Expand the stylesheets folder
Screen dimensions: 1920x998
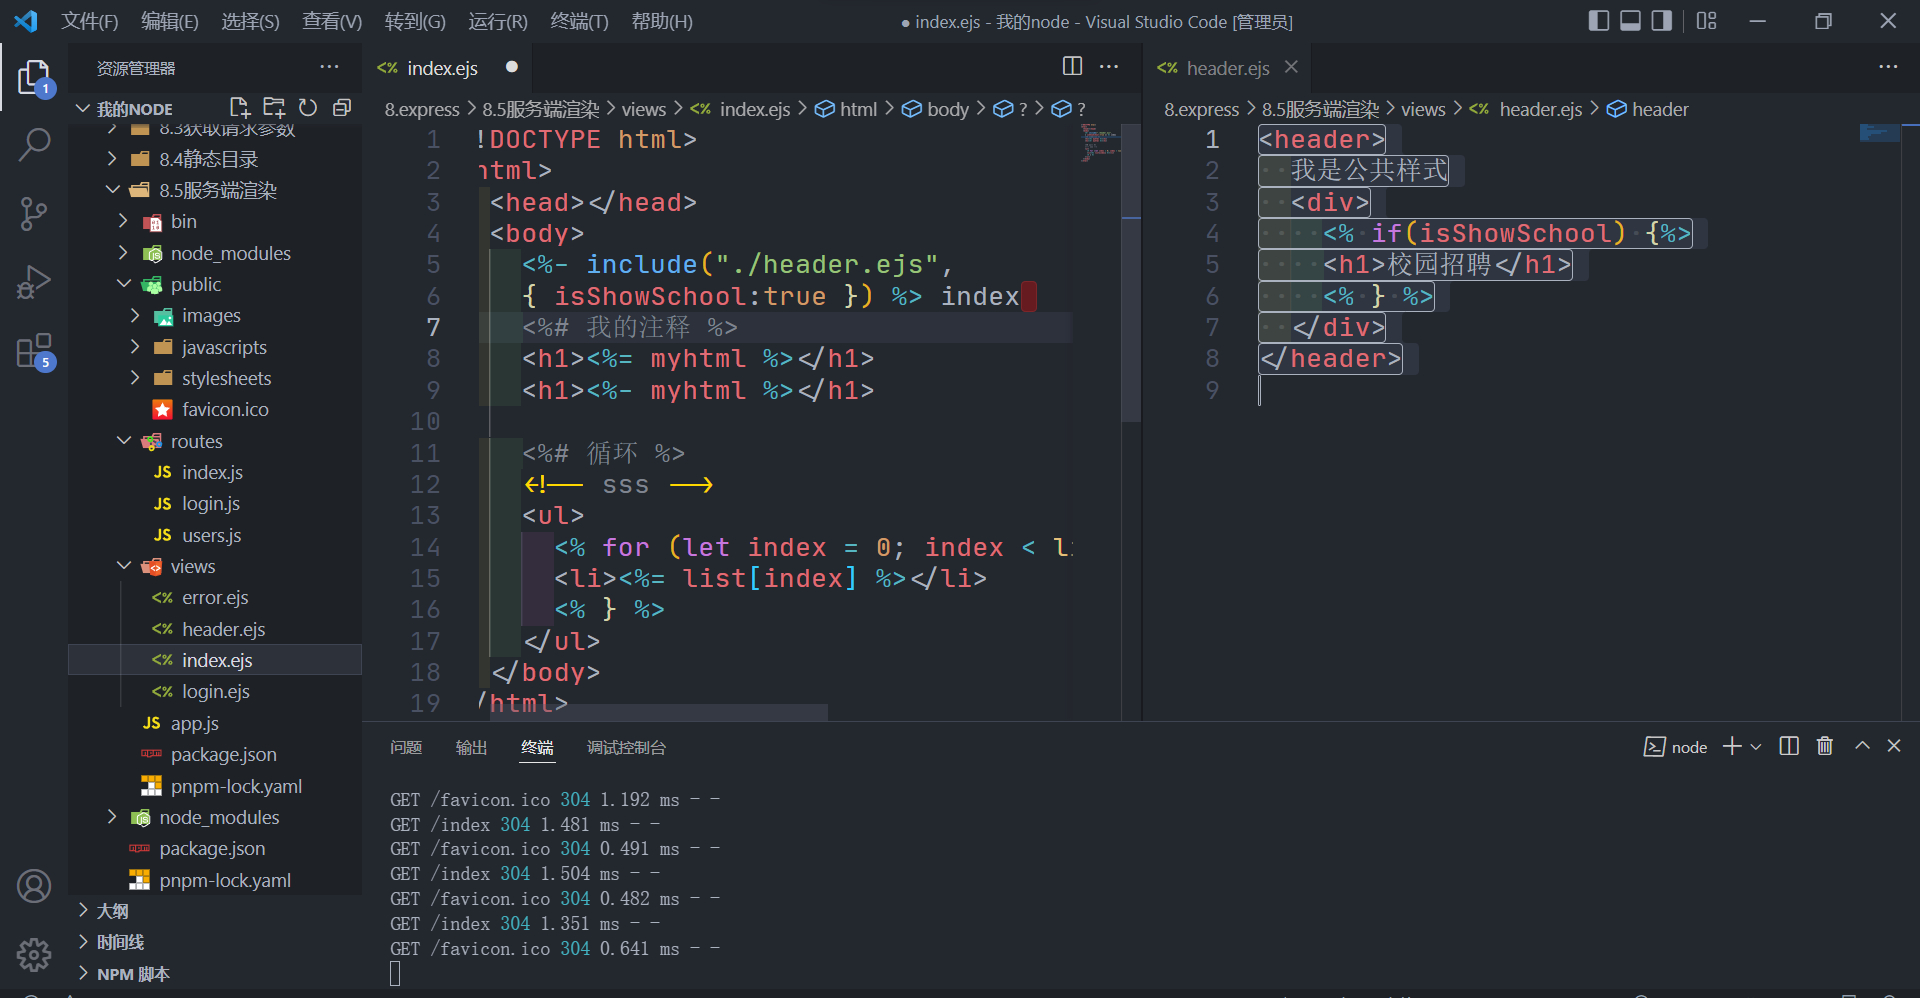click(226, 378)
